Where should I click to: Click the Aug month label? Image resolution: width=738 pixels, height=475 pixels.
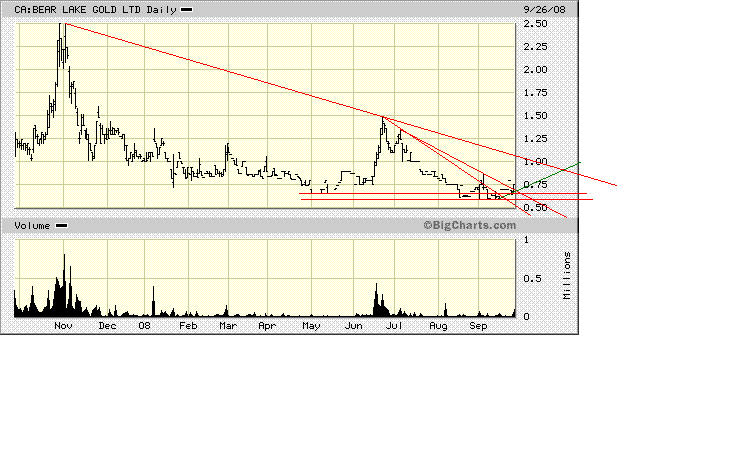[x=438, y=326]
